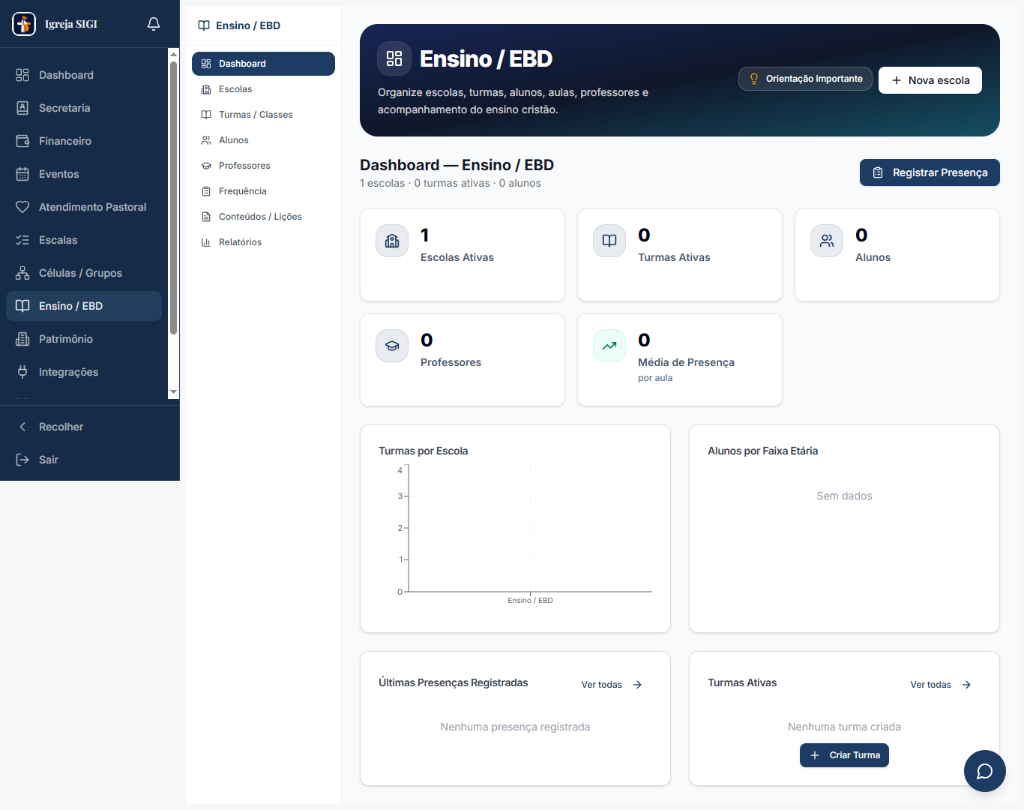Open Turmas / Classes submenu item
1024x810 pixels.
[263, 114]
